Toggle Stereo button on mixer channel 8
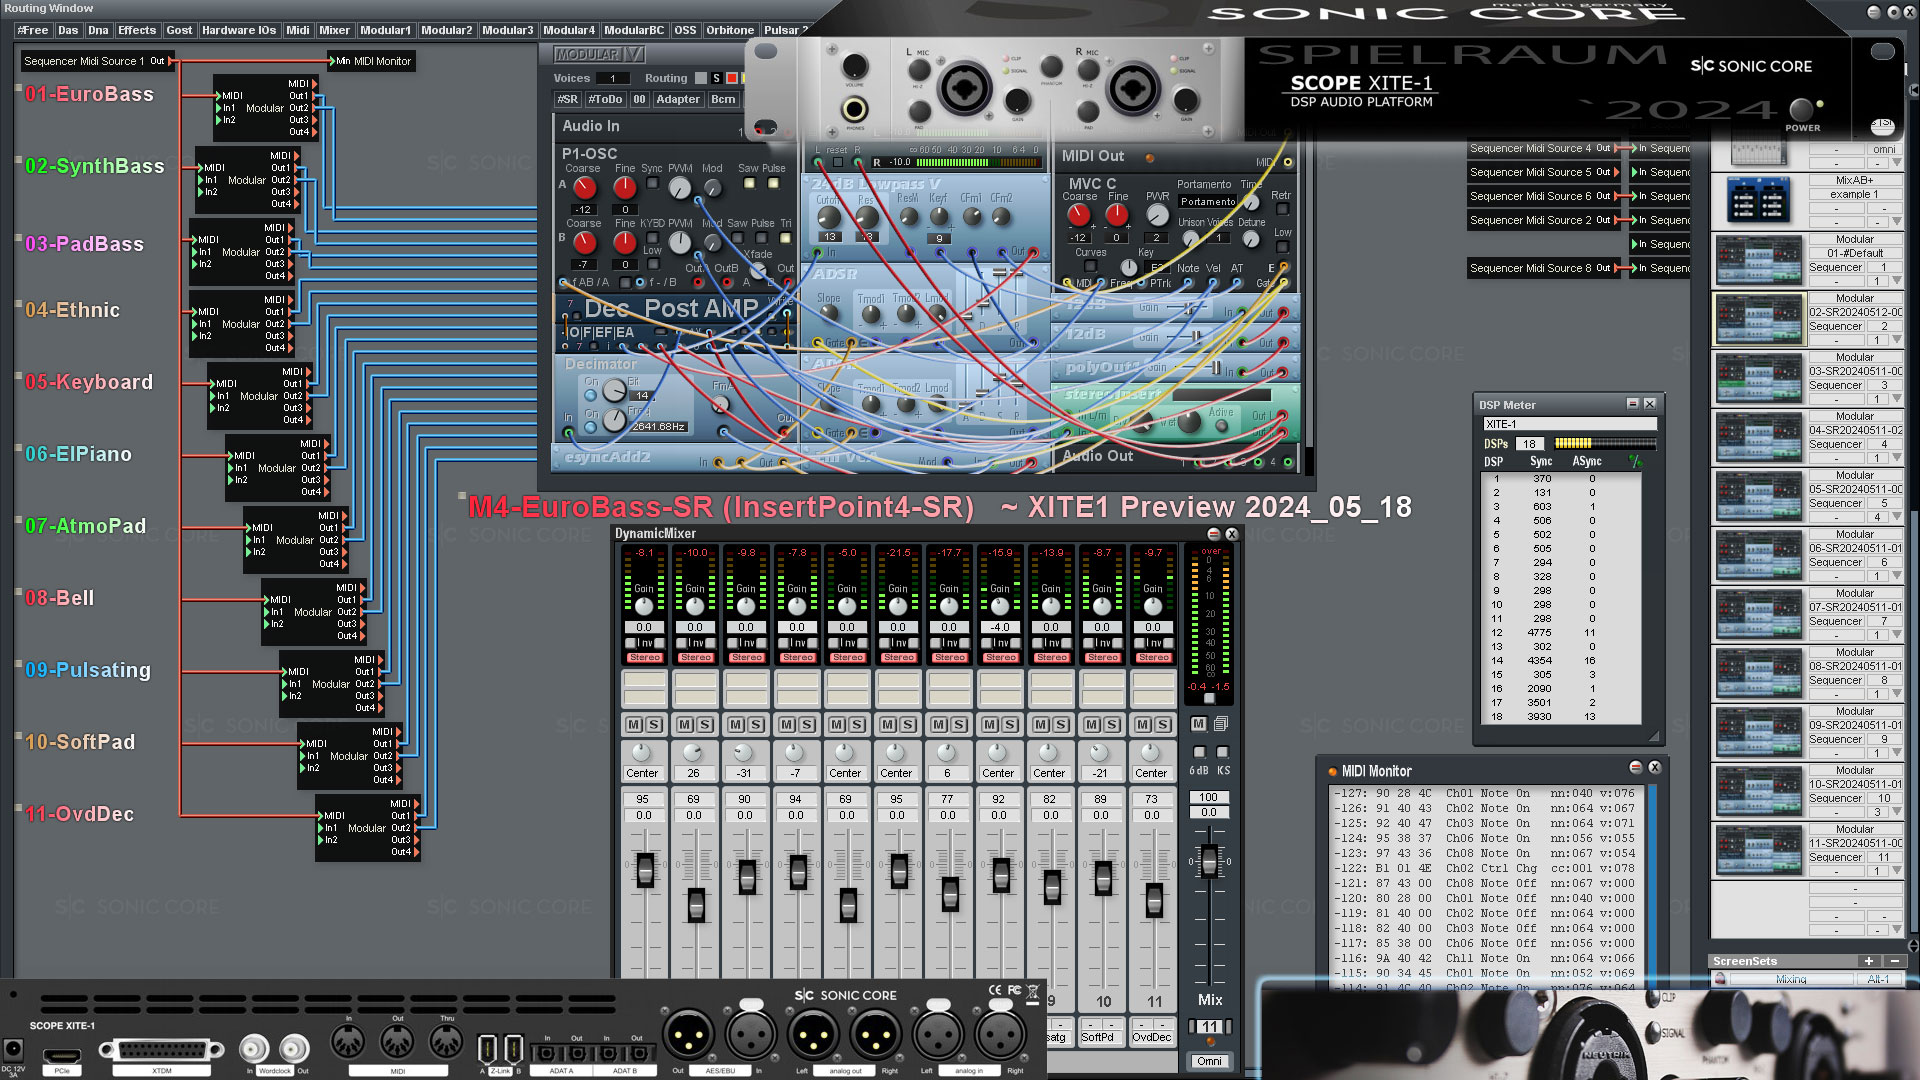 1001,657
